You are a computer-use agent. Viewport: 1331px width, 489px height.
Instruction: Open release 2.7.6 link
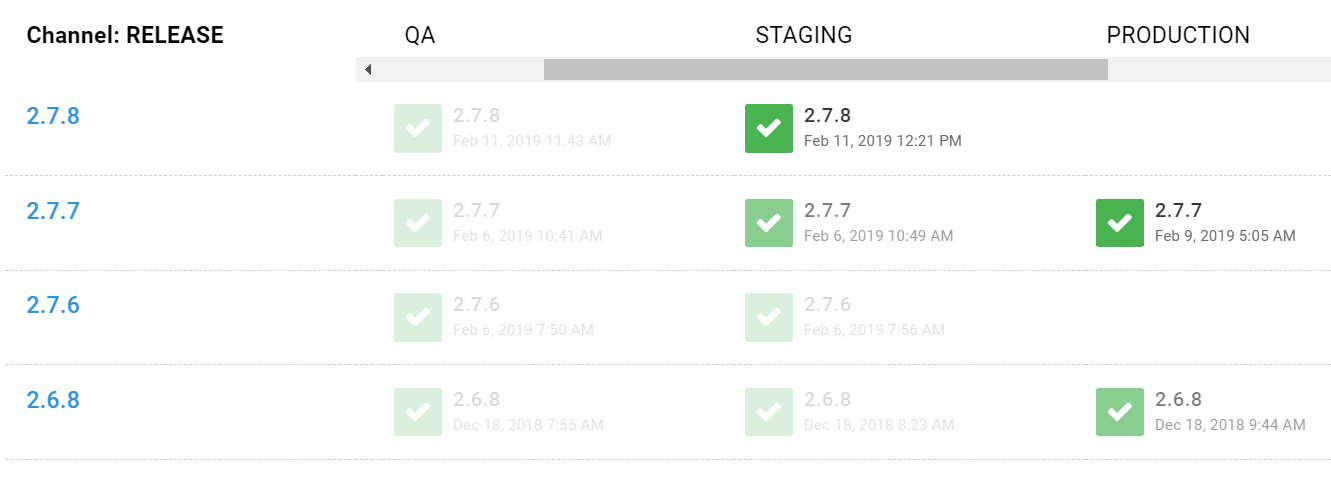[x=53, y=305]
